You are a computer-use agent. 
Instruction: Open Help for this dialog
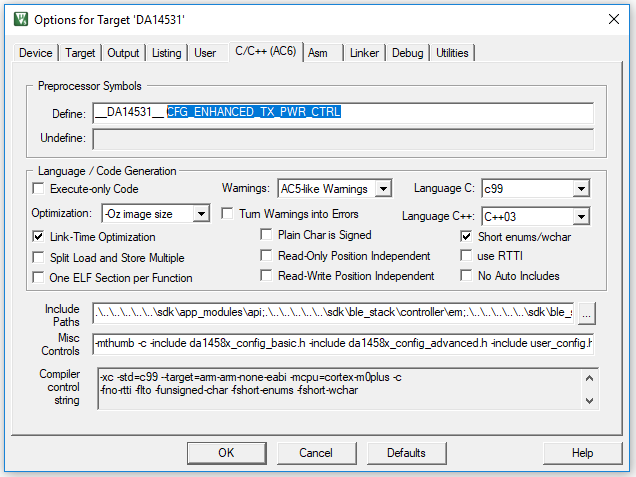582,453
